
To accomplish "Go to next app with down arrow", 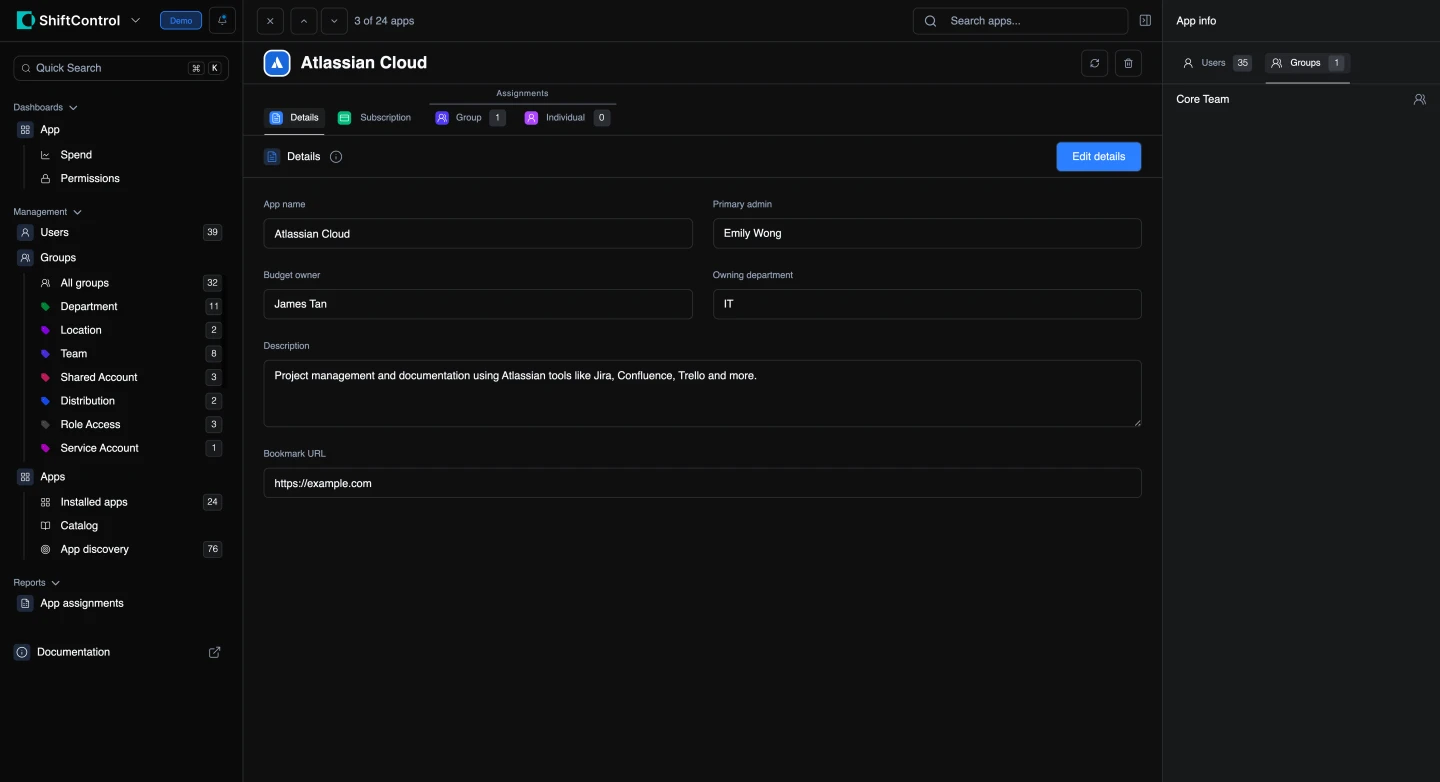I will [x=334, y=20].
